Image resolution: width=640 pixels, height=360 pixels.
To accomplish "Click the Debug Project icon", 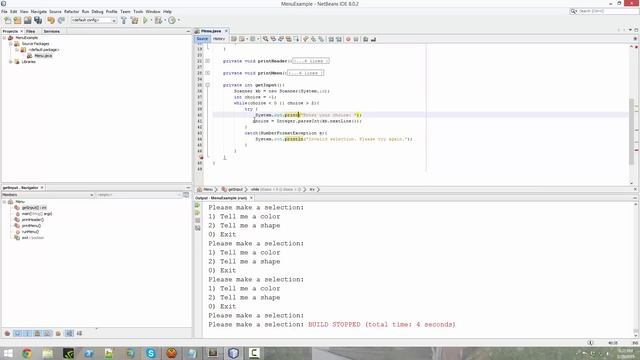I will (158, 20).
